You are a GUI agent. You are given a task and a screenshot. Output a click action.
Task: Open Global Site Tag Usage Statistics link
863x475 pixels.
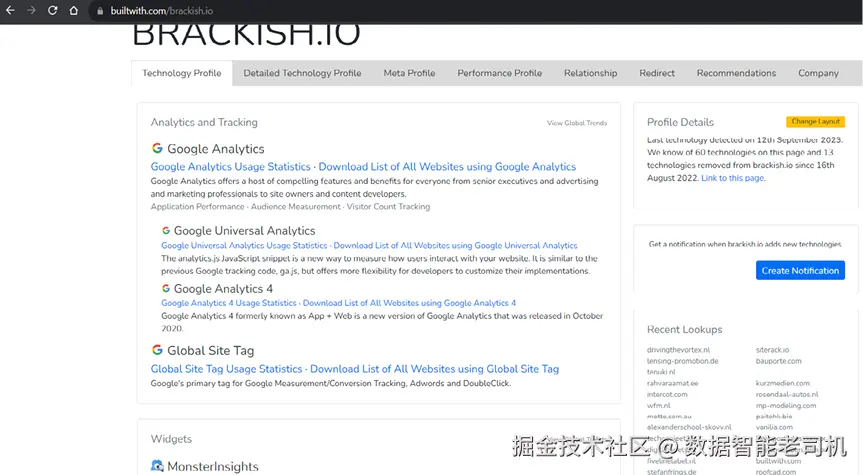226,369
